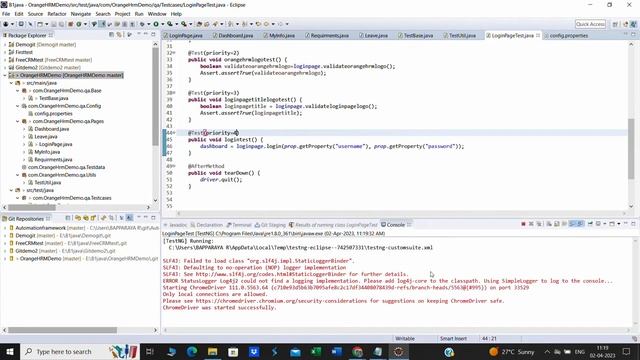Clear the Console output icon
The image size is (640, 360).
pyautogui.click(x=549, y=224)
